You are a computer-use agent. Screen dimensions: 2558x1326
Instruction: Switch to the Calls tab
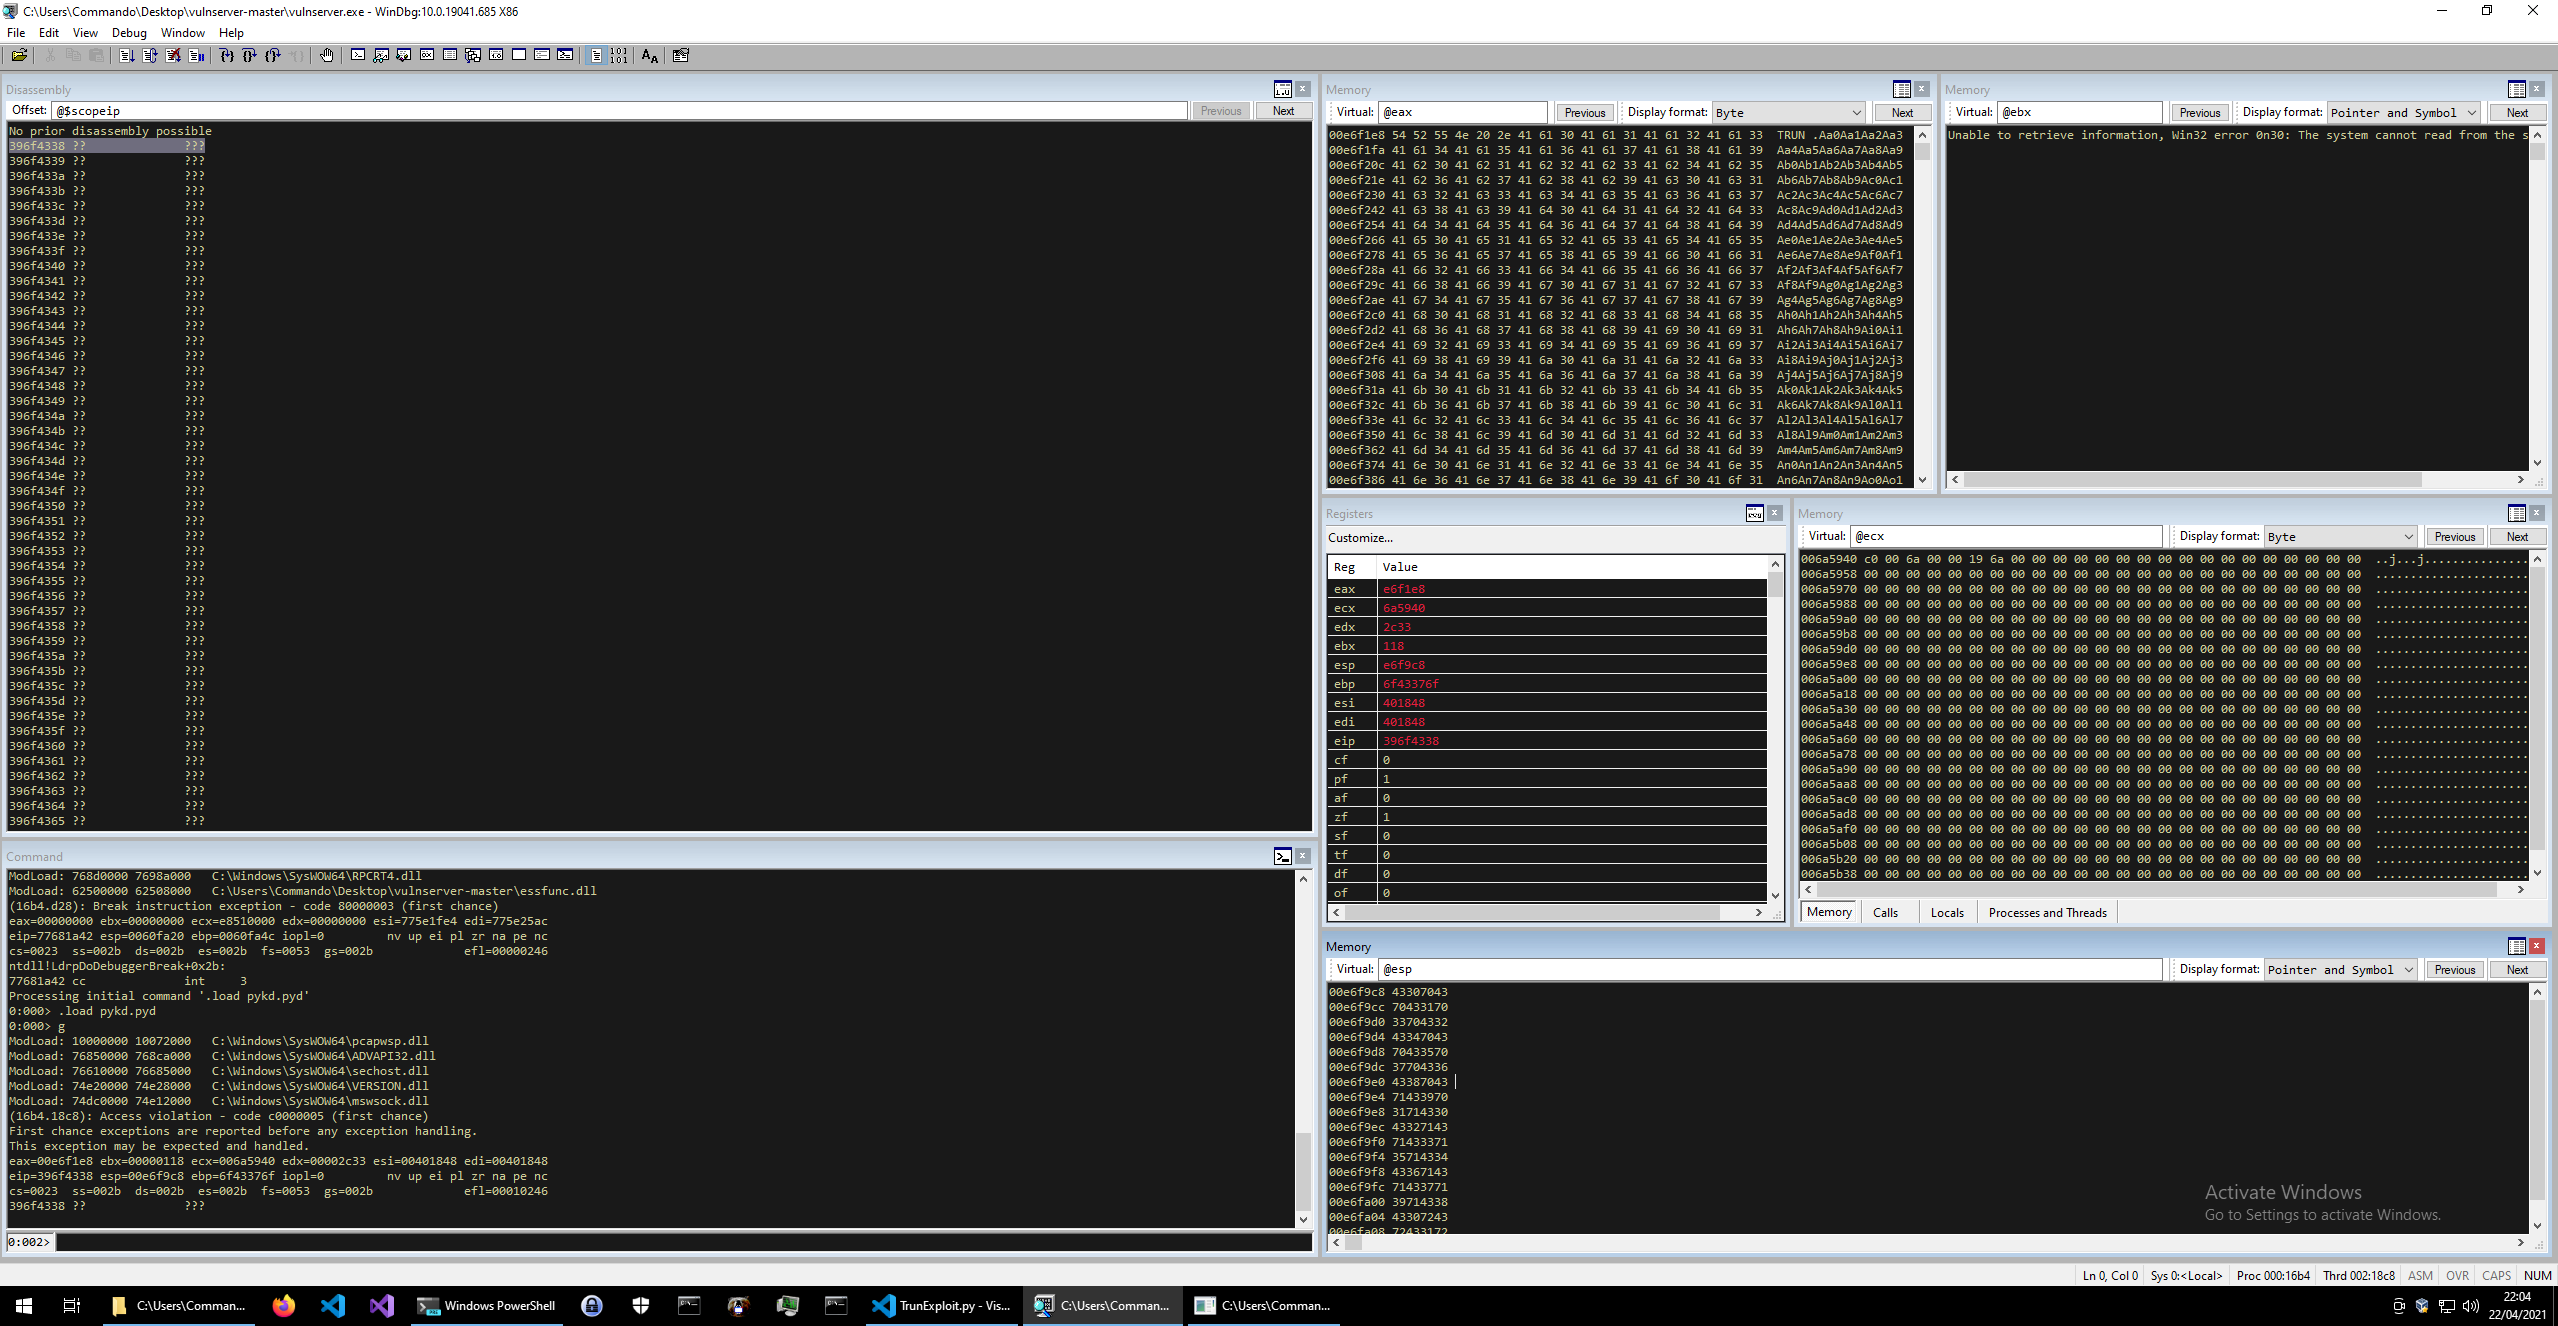click(1885, 912)
